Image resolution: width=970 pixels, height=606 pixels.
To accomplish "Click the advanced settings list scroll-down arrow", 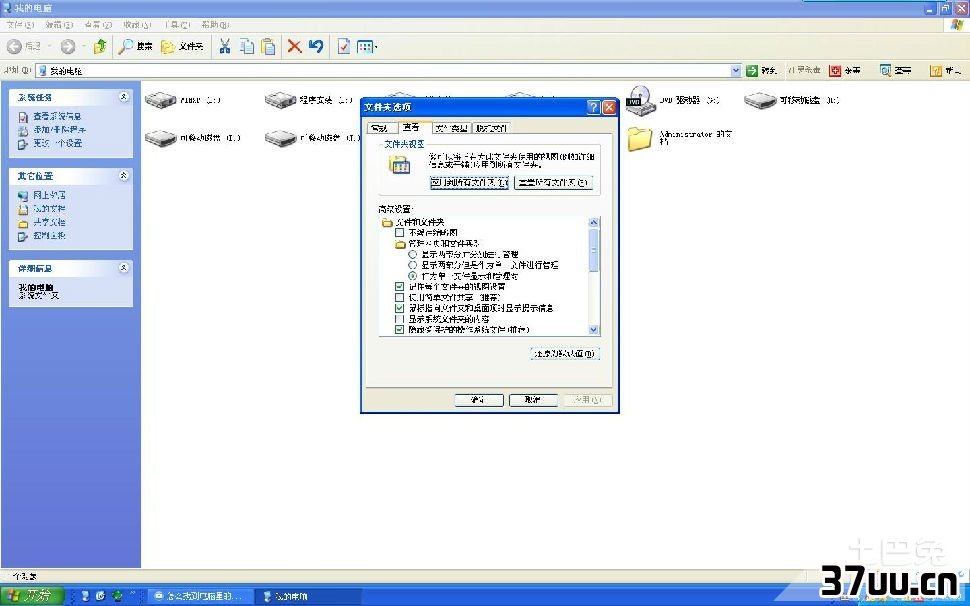I will click(x=593, y=330).
